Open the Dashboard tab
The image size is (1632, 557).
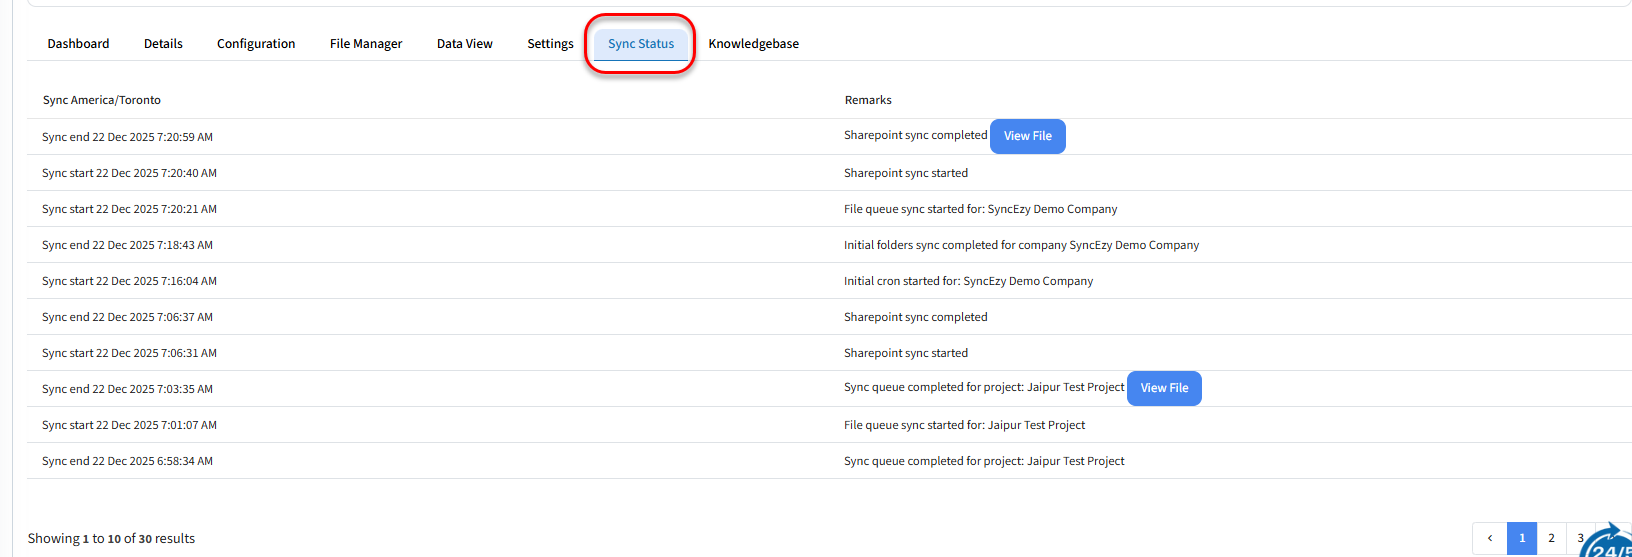point(78,44)
